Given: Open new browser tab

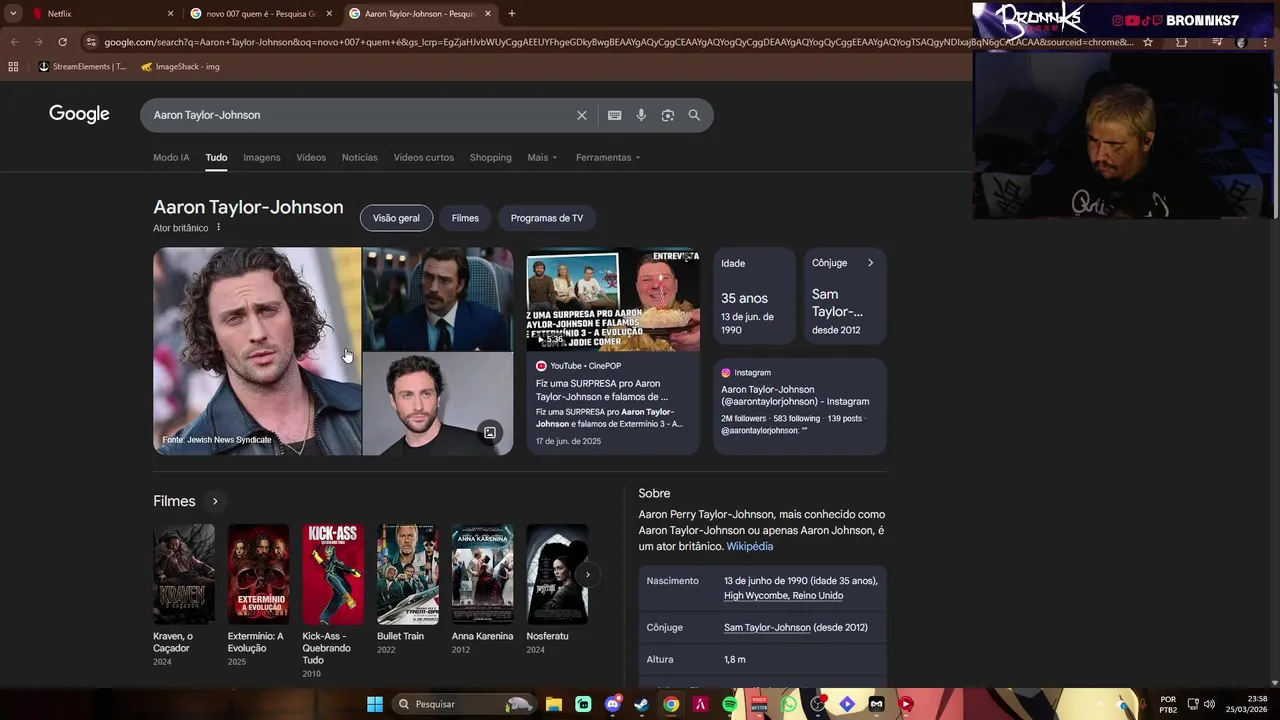Looking at the screenshot, I should pyautogui.click(x=511, y=14).
